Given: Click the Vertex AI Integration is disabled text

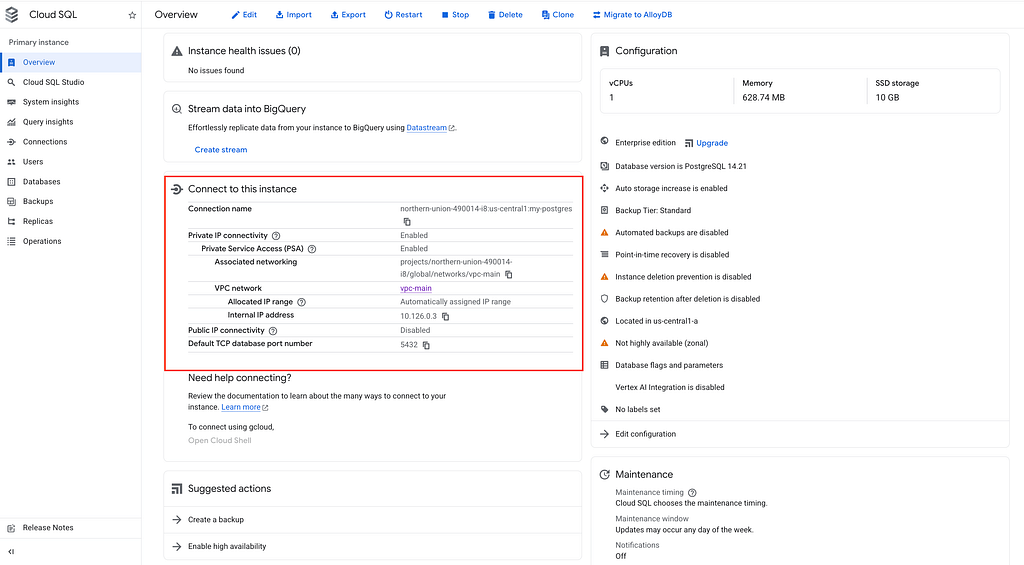Looking at the screenshot, I should pos(669,387).
